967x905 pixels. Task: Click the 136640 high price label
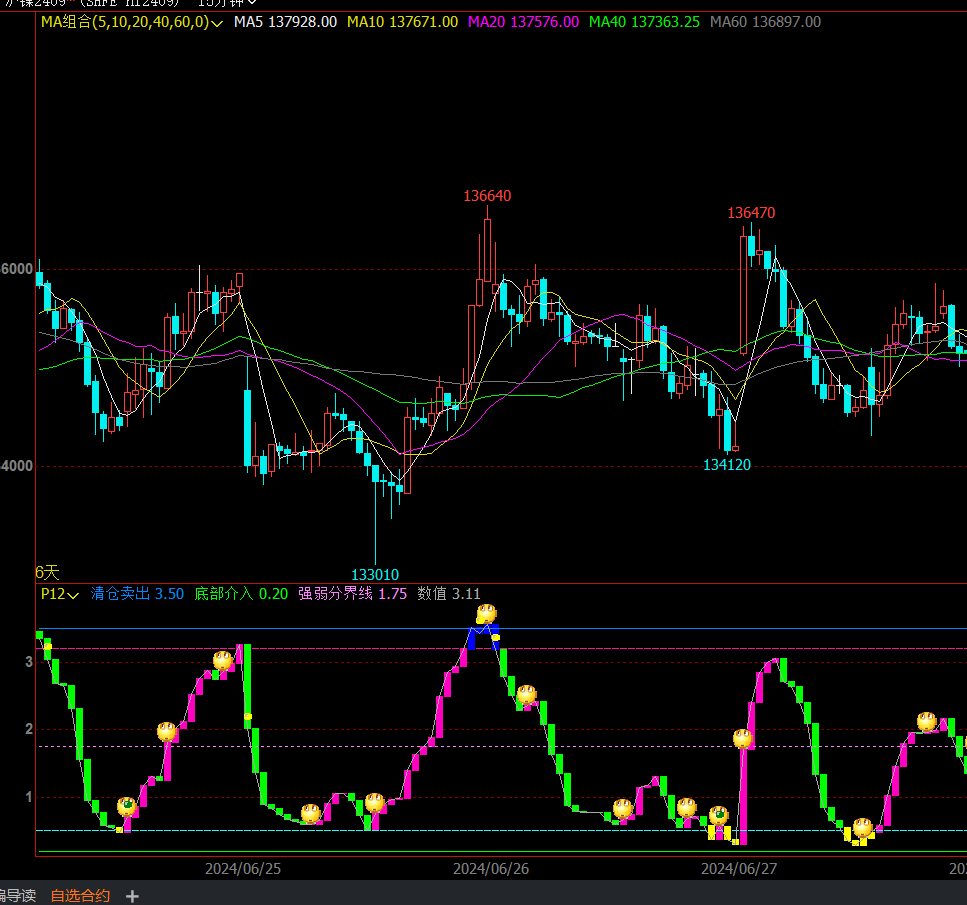(x=487, y=196)
